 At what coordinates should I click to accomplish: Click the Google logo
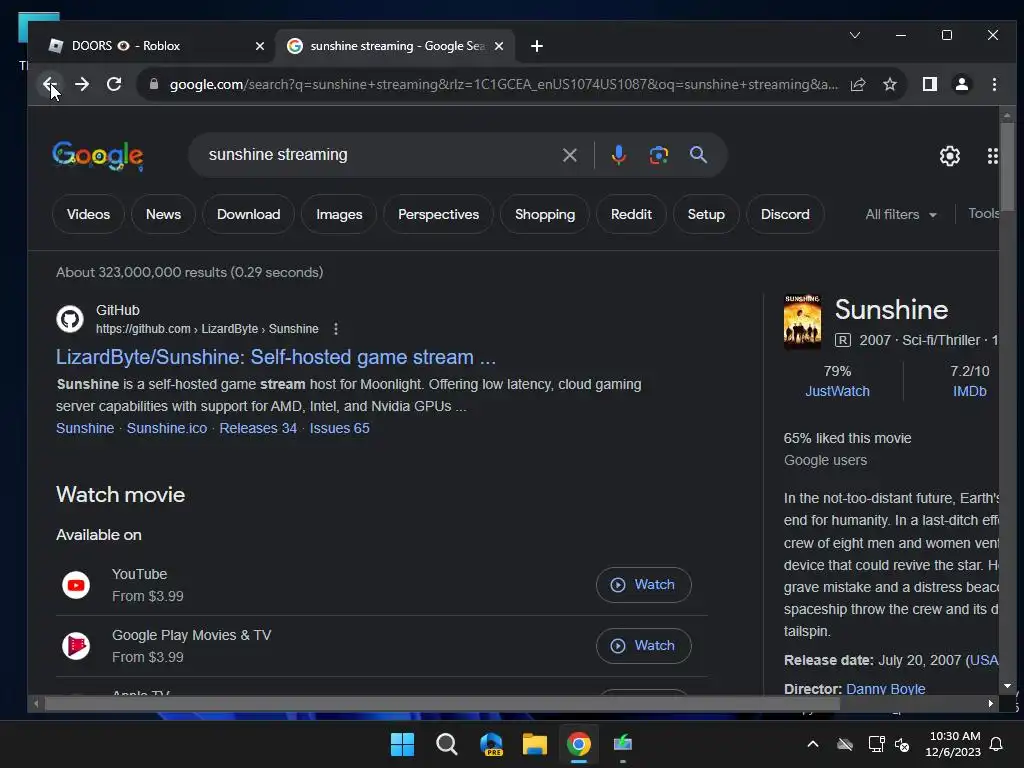tap(98, 155)
